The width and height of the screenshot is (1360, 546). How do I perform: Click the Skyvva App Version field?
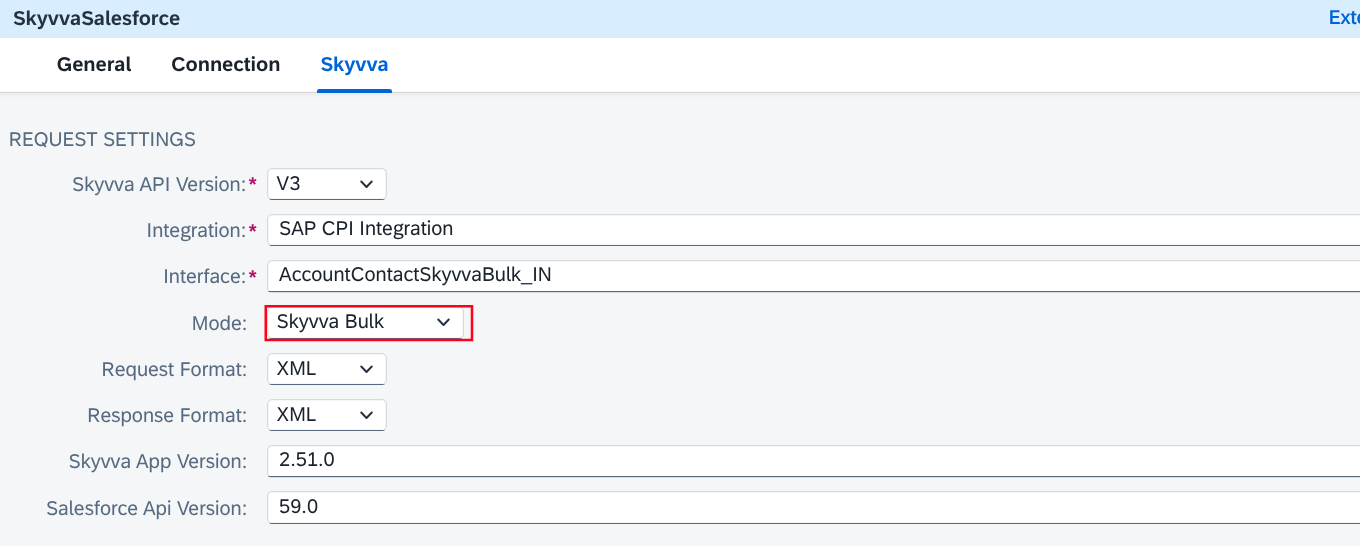tap(813, 461)
